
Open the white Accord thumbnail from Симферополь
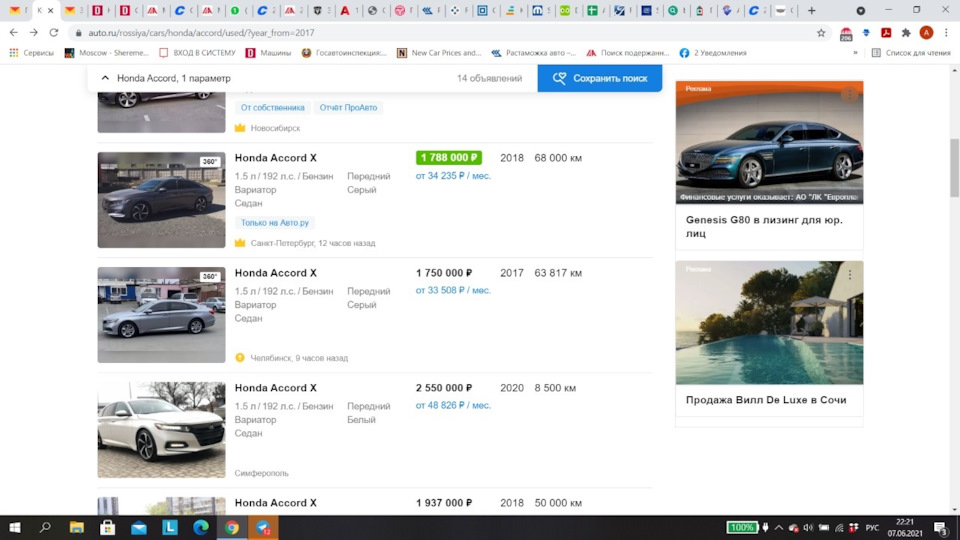tap(161, 430)
